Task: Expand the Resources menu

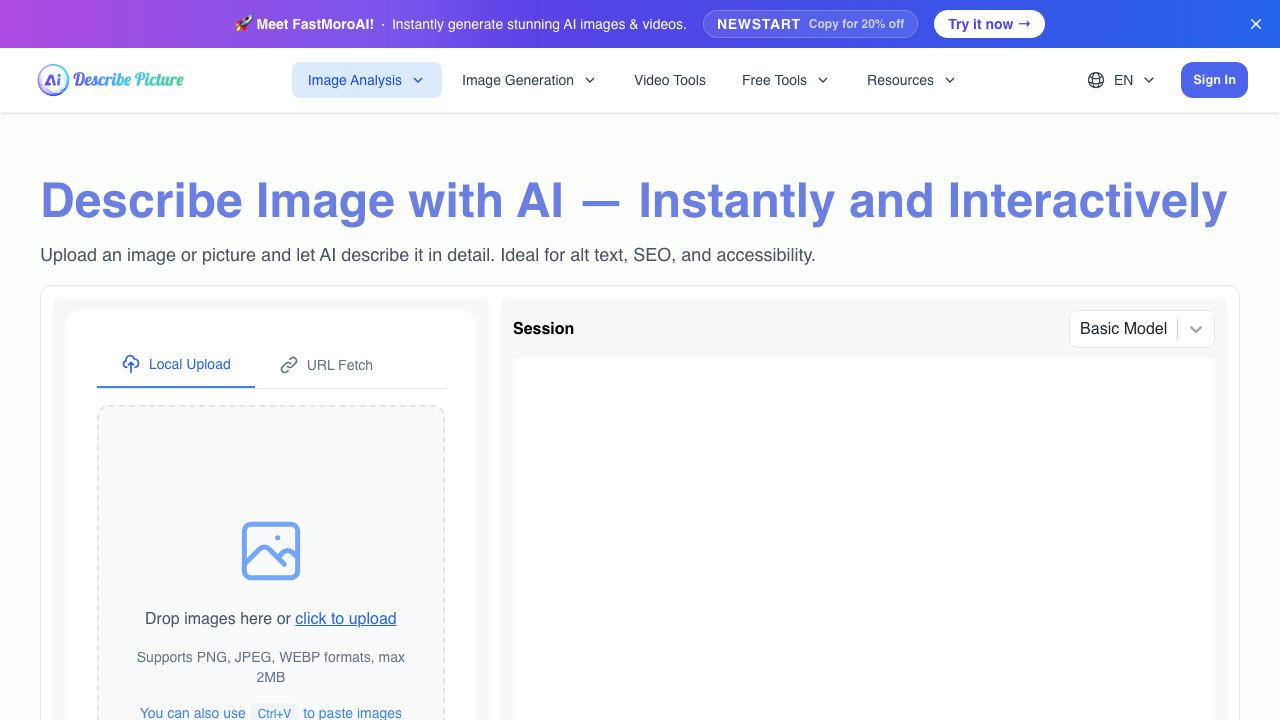Action: (x=911, y=80)
